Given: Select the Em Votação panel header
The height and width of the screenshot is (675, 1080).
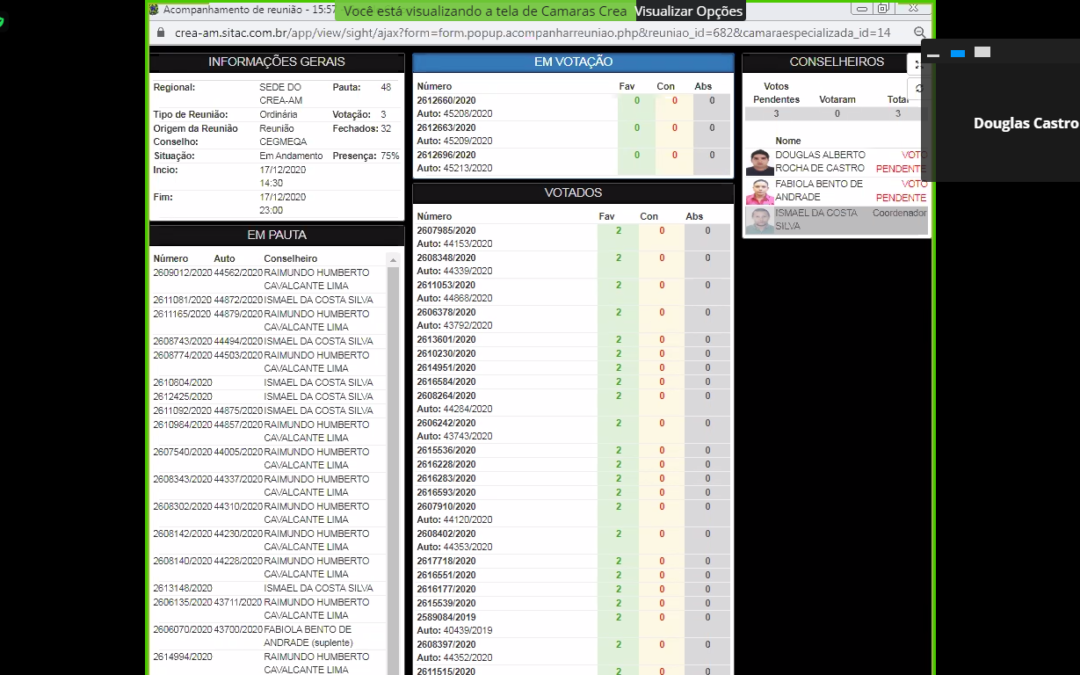Looking at the screenshot, I should [573, 62].
